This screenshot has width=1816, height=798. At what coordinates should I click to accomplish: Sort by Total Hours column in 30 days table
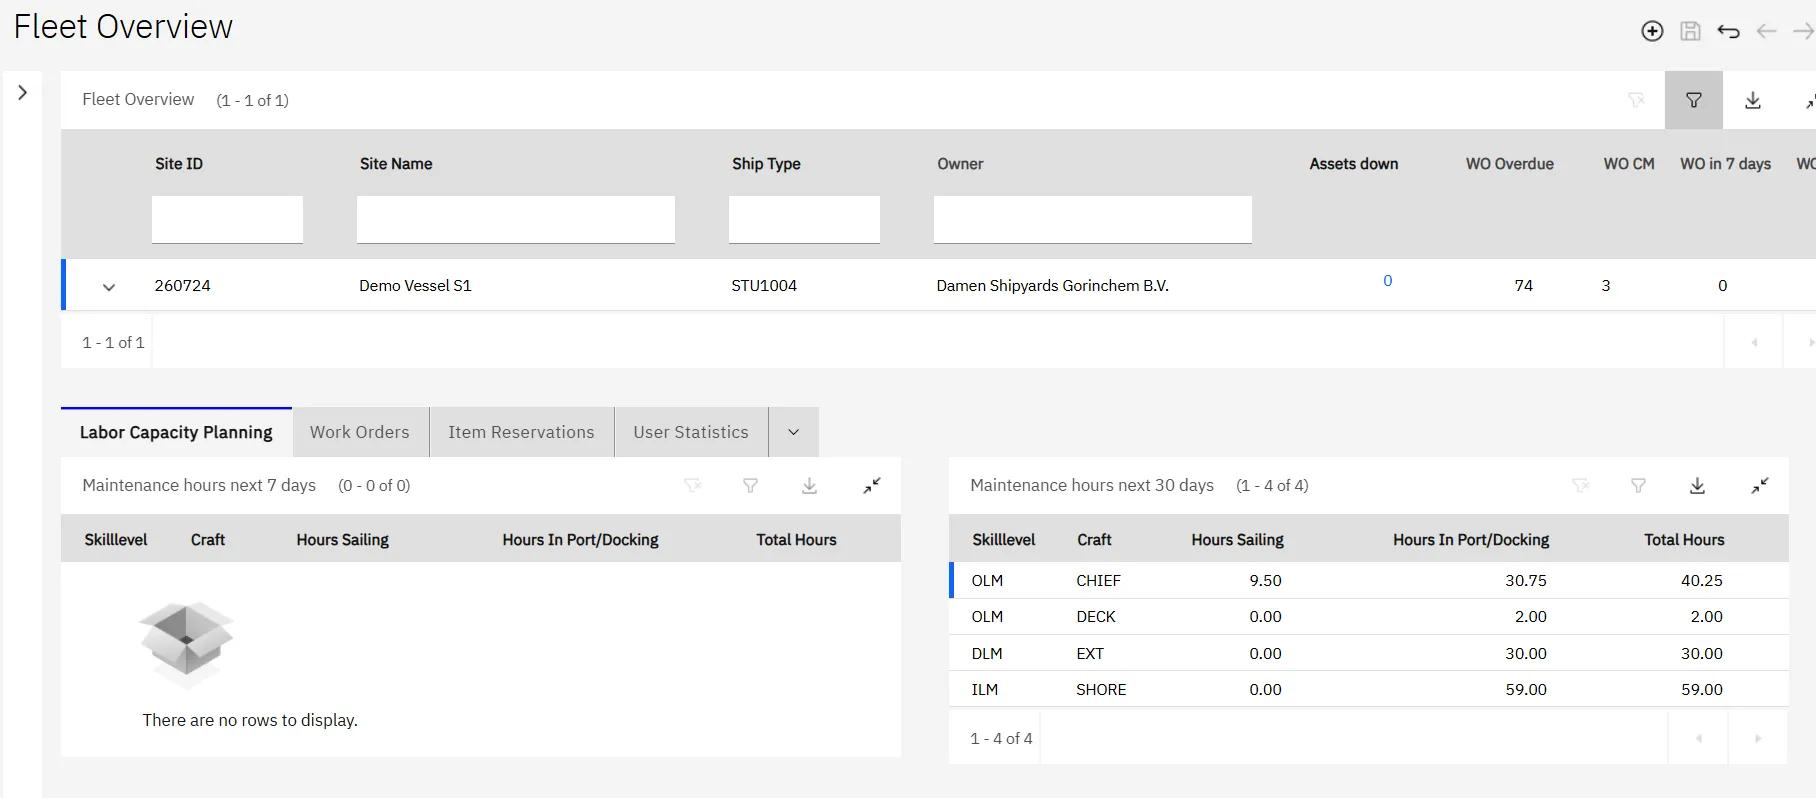[1684, 540]
